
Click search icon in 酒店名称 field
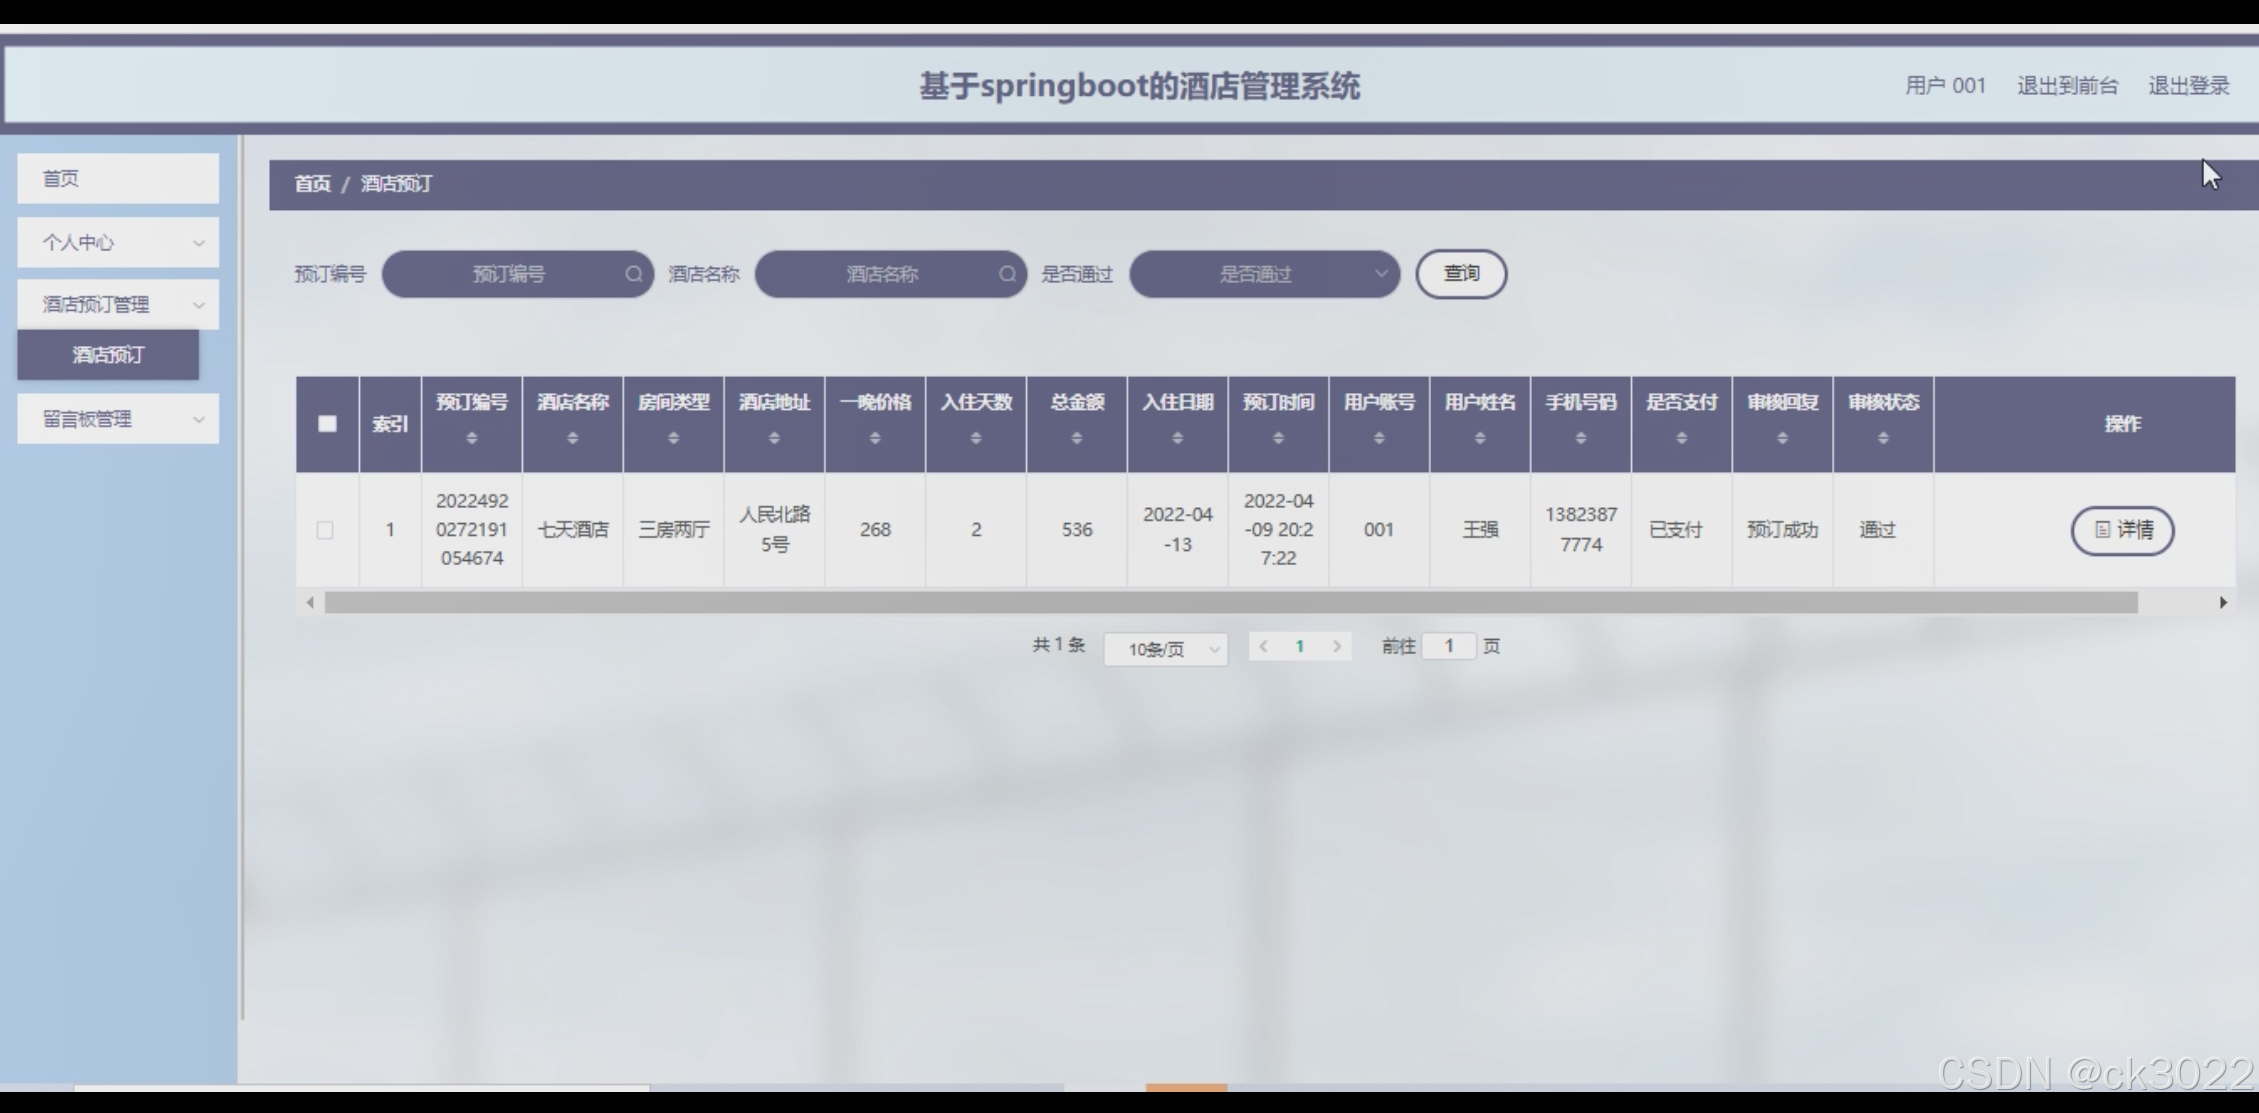click(1007, 274)
